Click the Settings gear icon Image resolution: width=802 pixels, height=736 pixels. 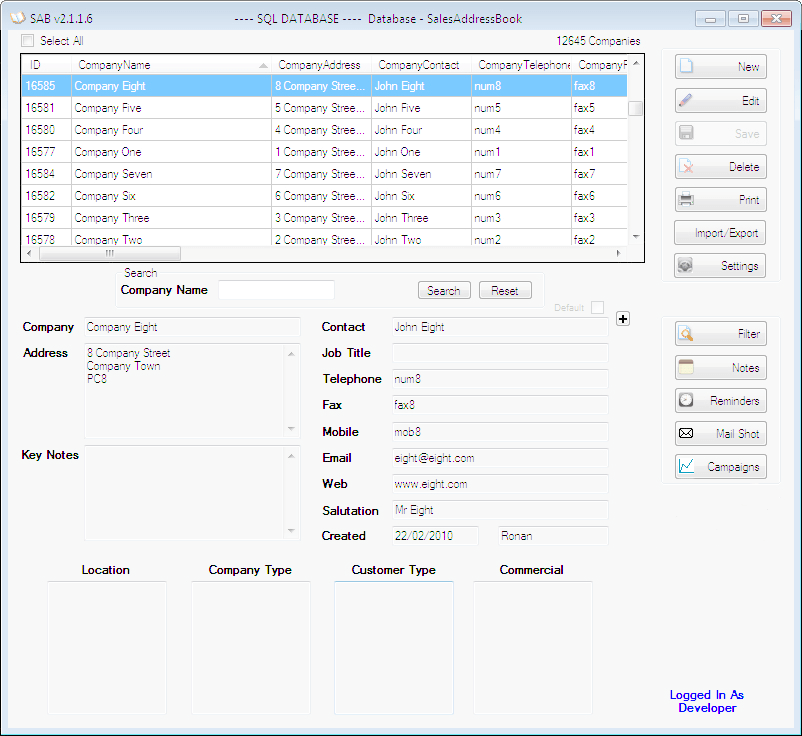pos(685,265)
